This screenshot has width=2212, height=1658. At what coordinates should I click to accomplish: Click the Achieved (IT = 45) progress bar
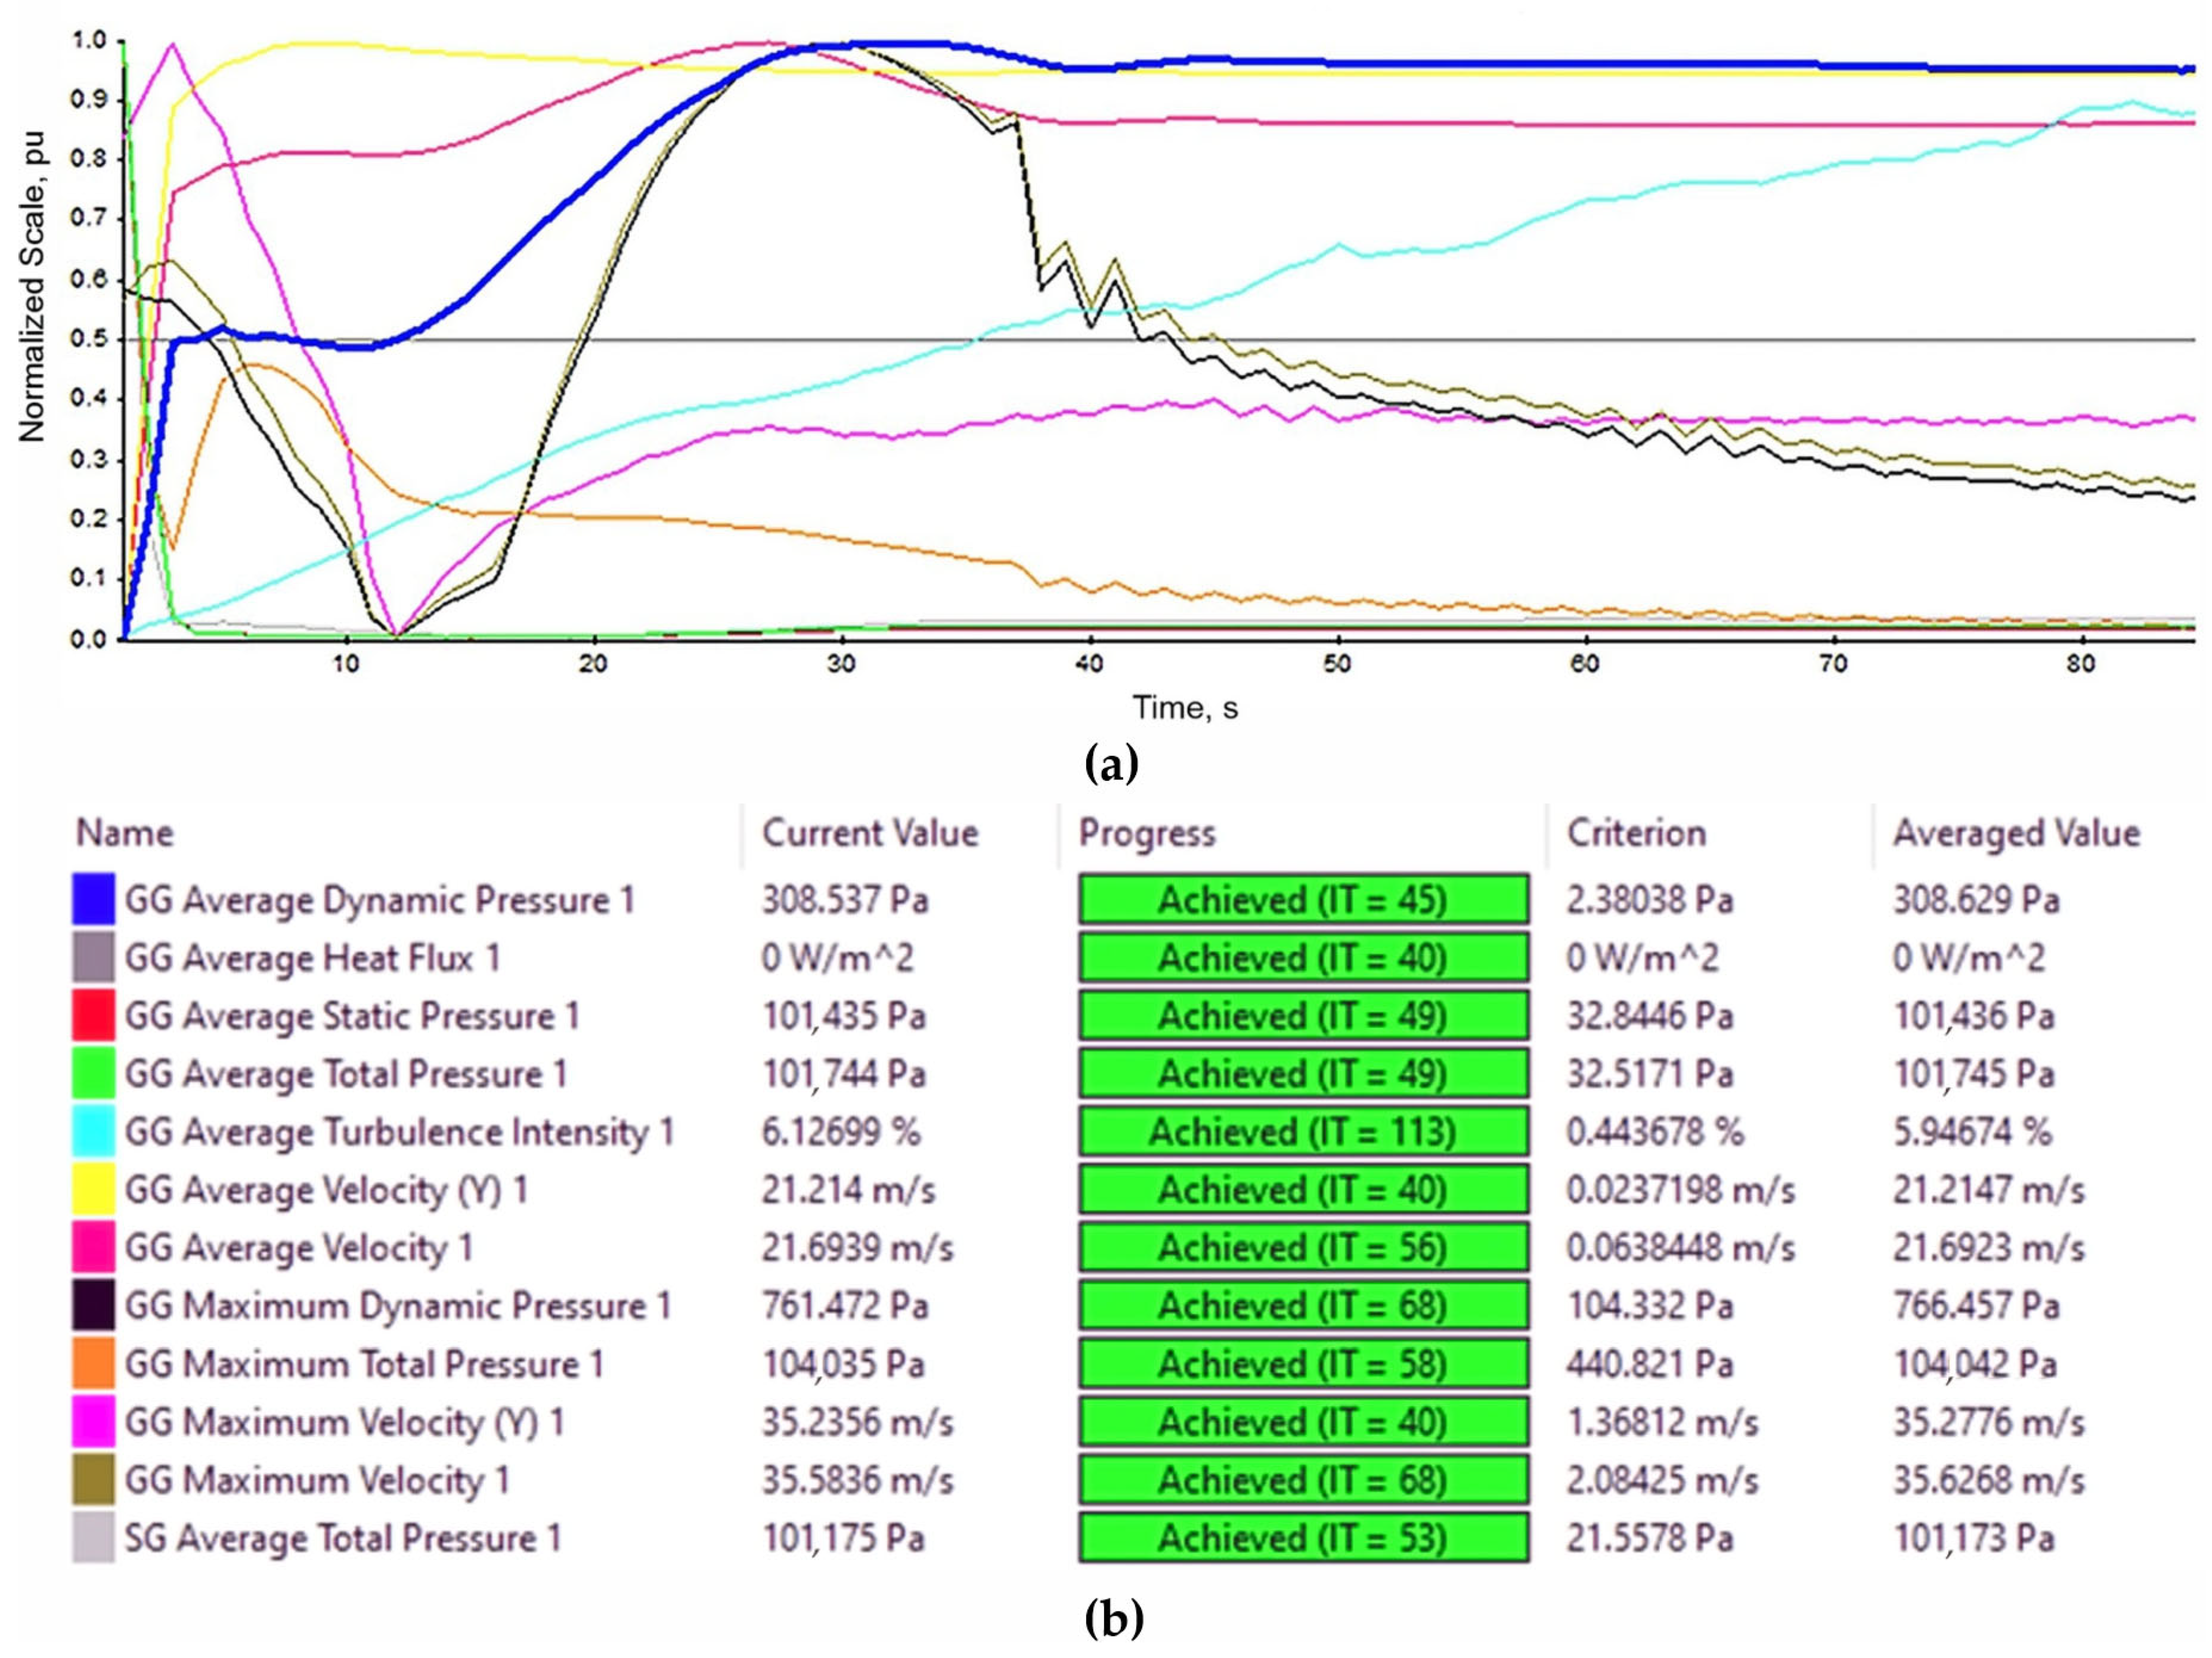click(x=1303, y=899)
